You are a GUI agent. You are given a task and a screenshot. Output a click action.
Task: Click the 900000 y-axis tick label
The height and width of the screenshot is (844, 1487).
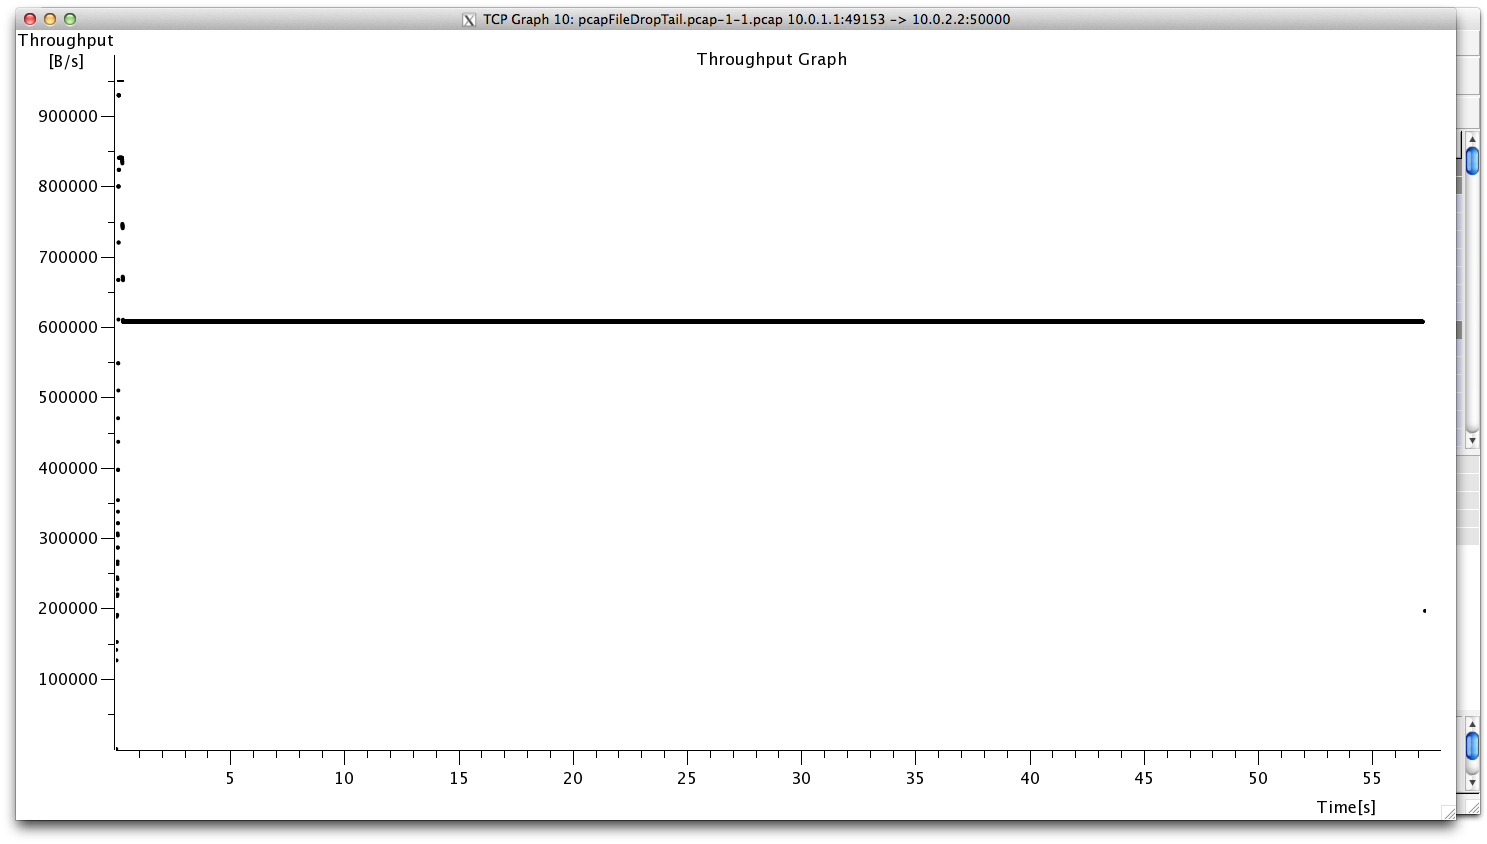tap(68, 116)
